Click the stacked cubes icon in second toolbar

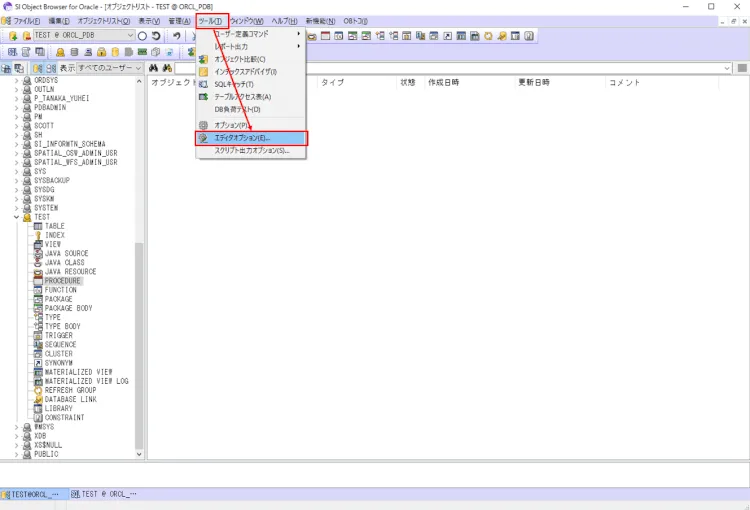[155, 52]
